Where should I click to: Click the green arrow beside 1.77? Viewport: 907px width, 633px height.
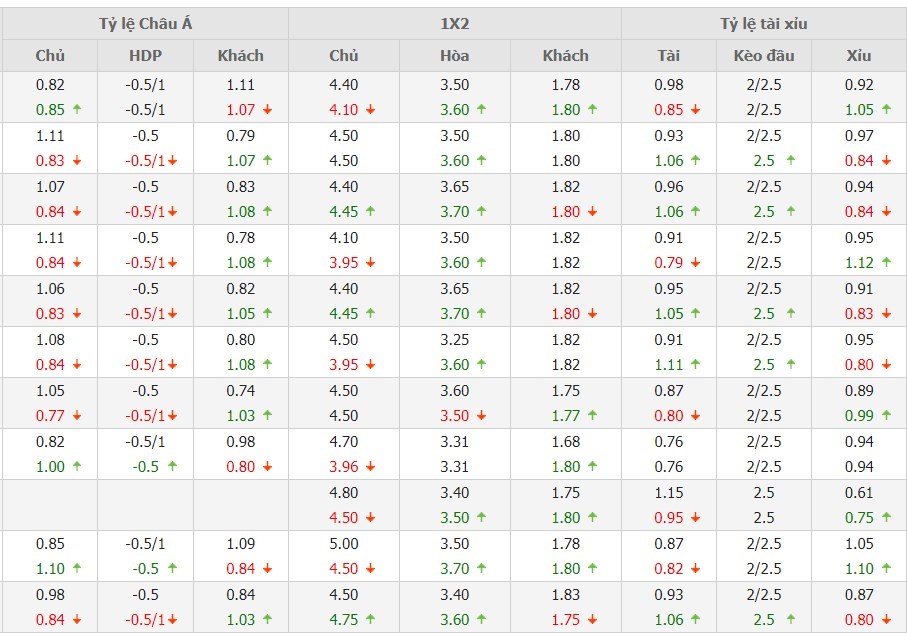(593, 416)
